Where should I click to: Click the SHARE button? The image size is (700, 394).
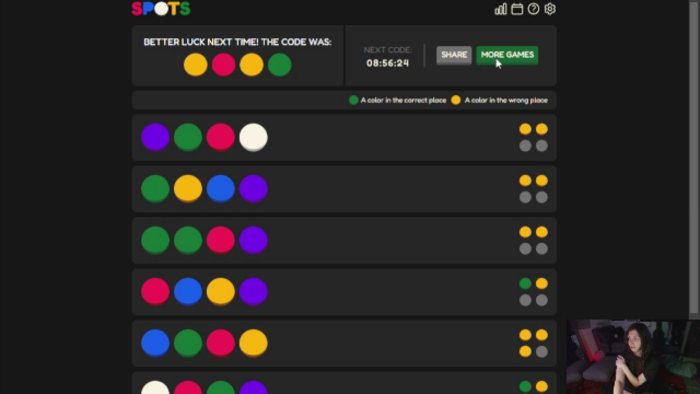(454, 55)
